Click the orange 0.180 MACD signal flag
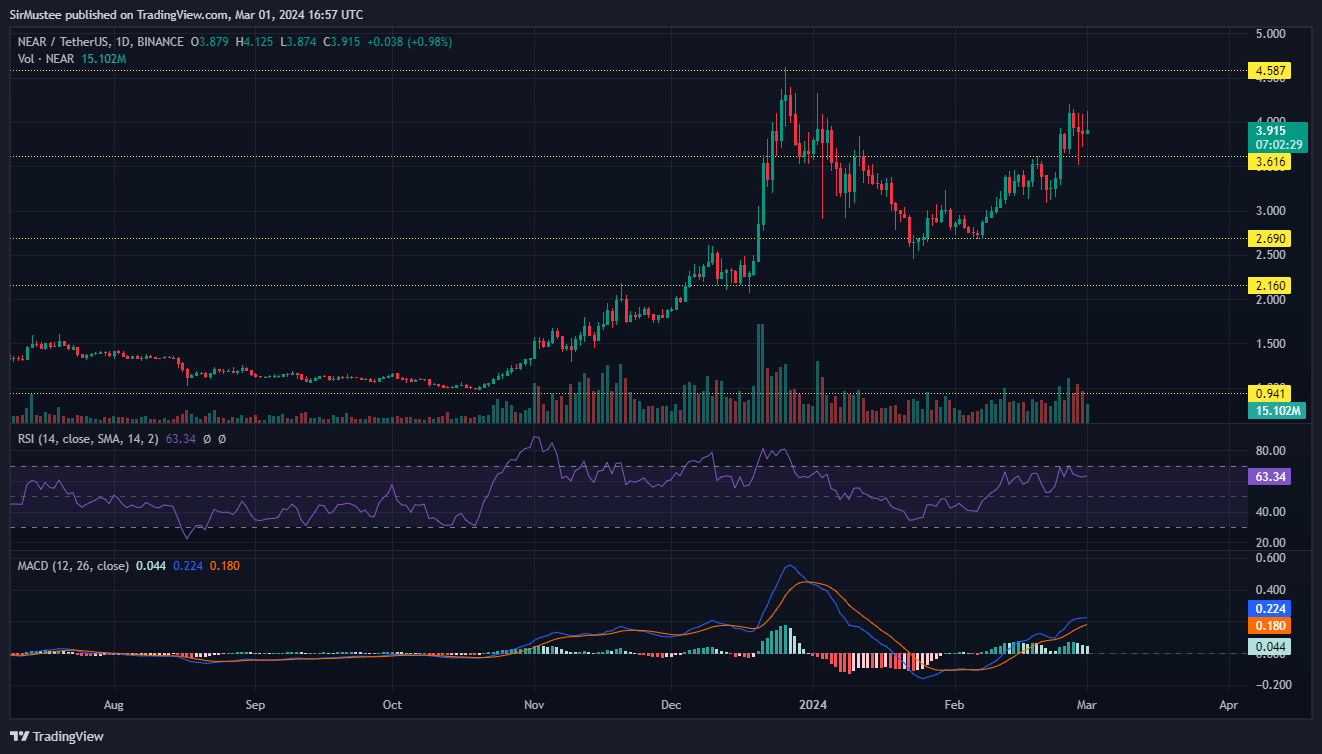The height and width of the screenshot is (754, 1322). [x=1268, y=627]
